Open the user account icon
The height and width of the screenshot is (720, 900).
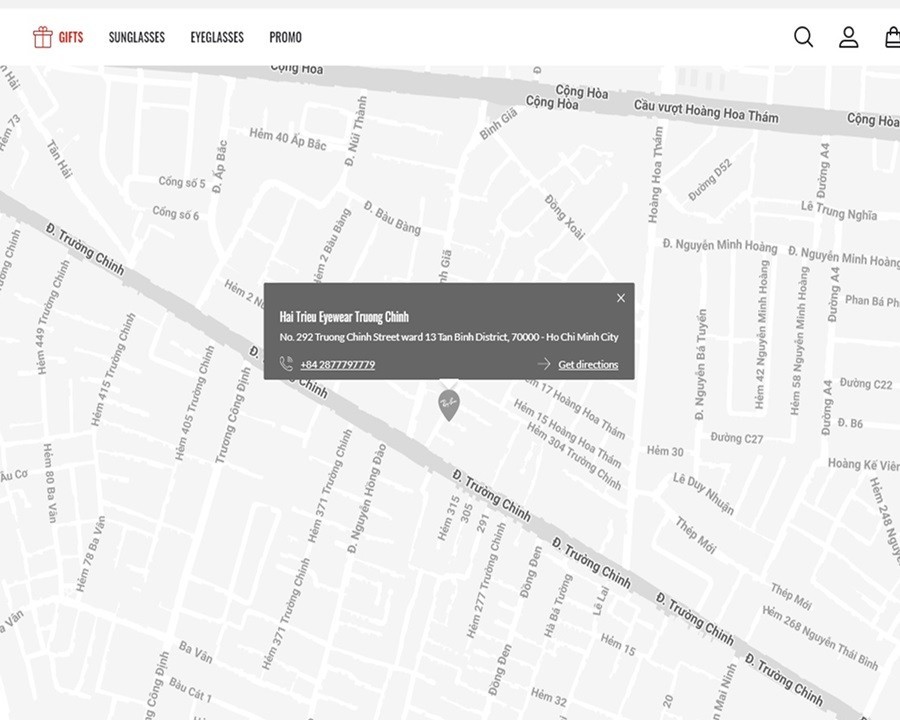point(848,37)
